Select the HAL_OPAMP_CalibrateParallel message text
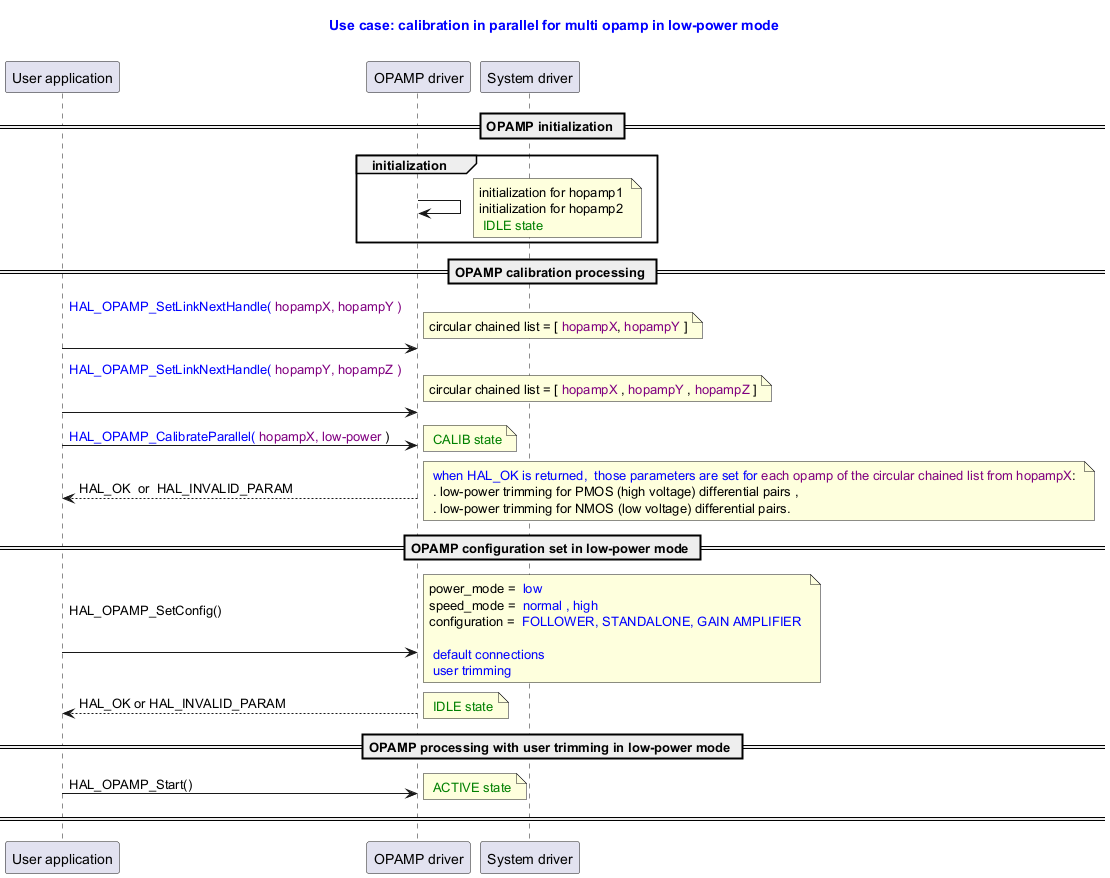1110x878 pixels. (229, 436)
